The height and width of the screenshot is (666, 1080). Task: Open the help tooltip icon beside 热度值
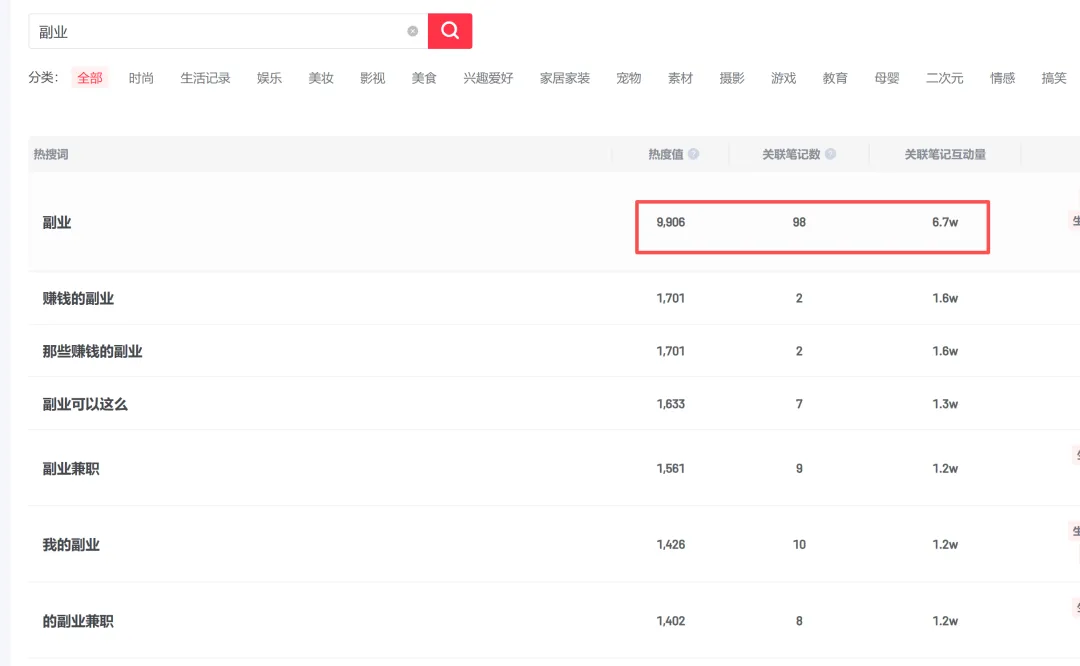pos(694,154)
